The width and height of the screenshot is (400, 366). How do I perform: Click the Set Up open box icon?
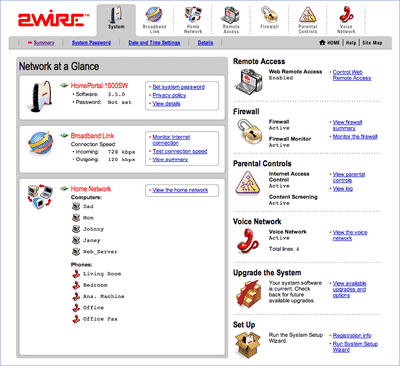(248, 345)
